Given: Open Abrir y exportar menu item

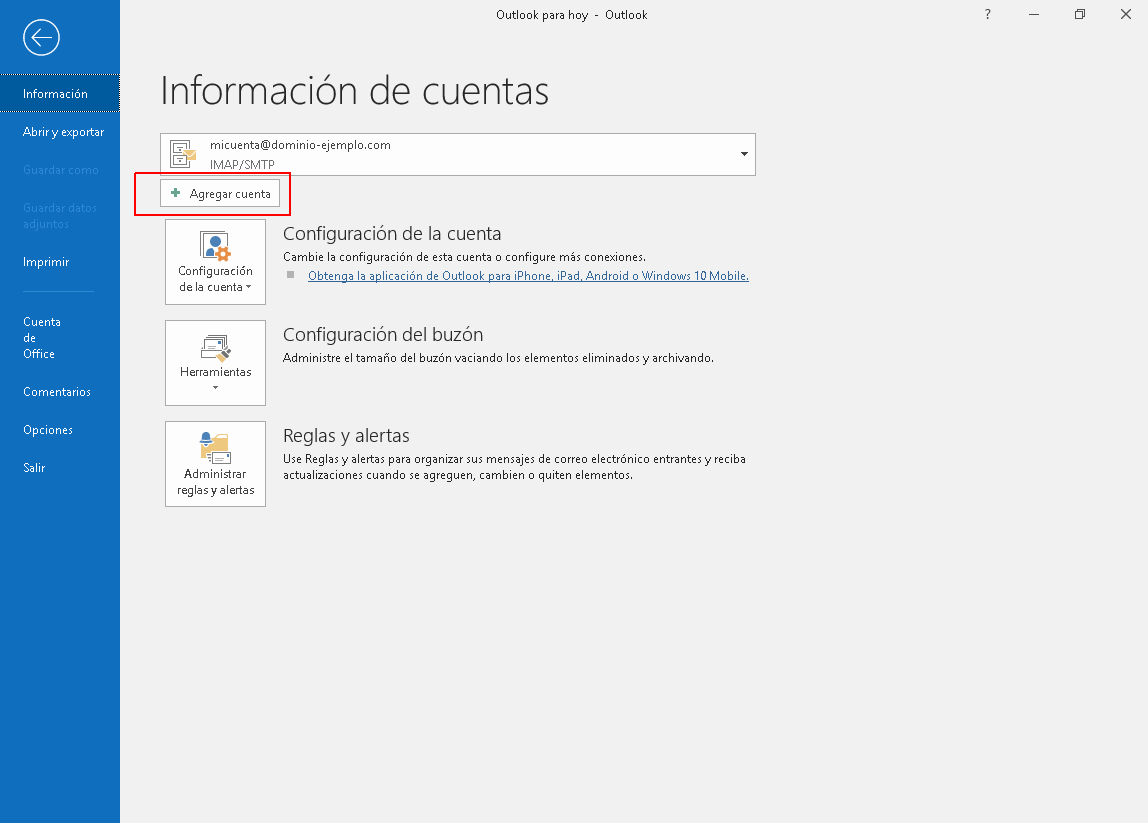Looking at the screenshot, I should pyautogui.click(x=63, y=132).
